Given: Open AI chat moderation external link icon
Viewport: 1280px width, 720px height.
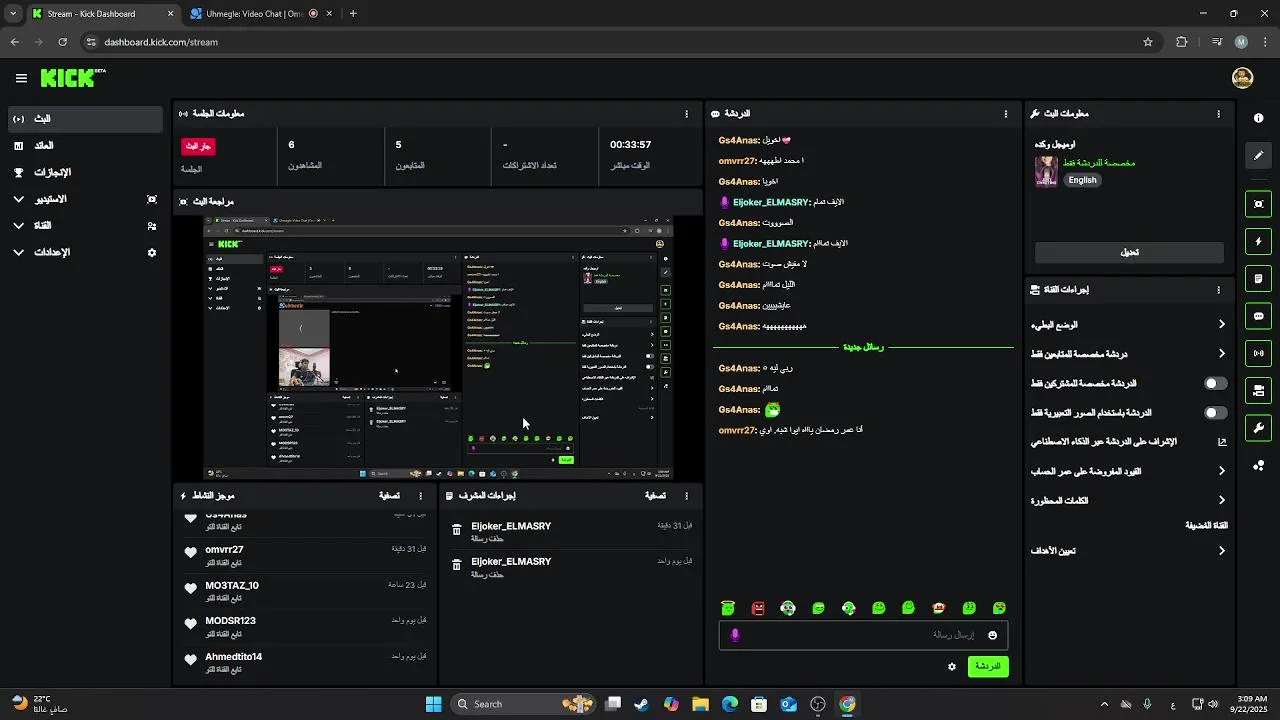Looking at the screenshot, I should click(x=1221, y=441).
